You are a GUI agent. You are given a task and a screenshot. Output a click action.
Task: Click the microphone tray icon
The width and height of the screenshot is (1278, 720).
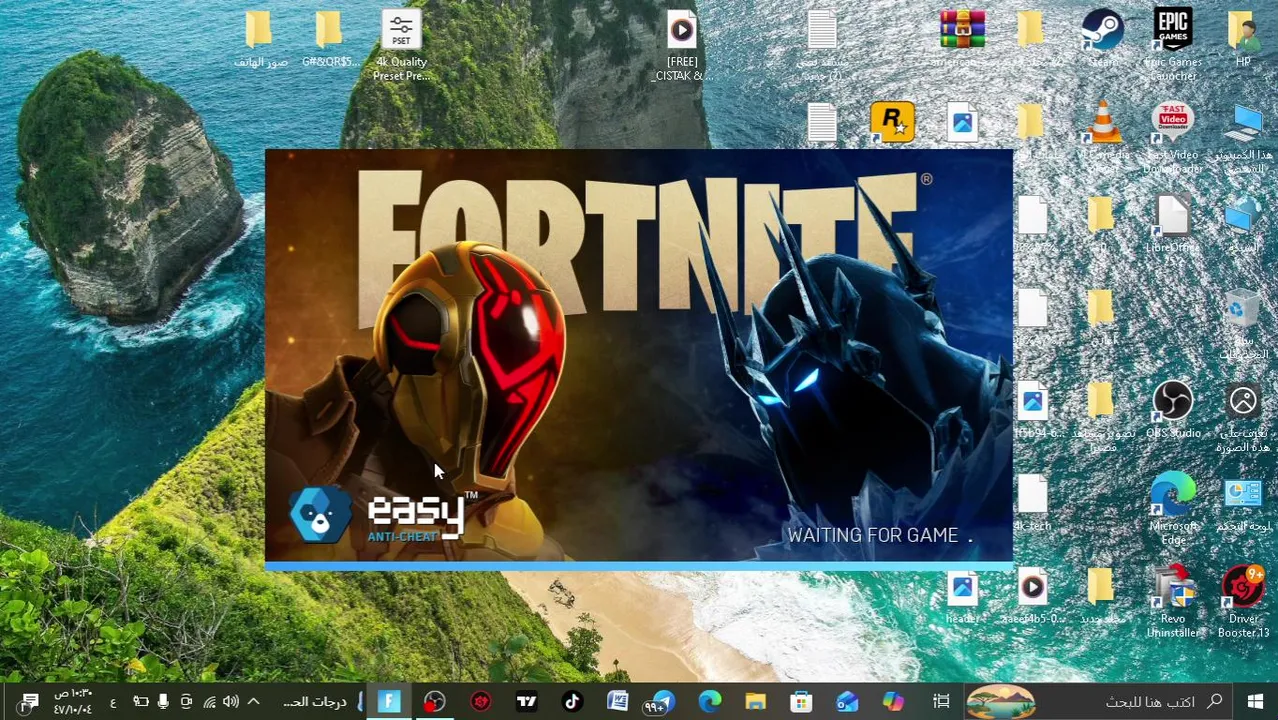coord(163,702)
